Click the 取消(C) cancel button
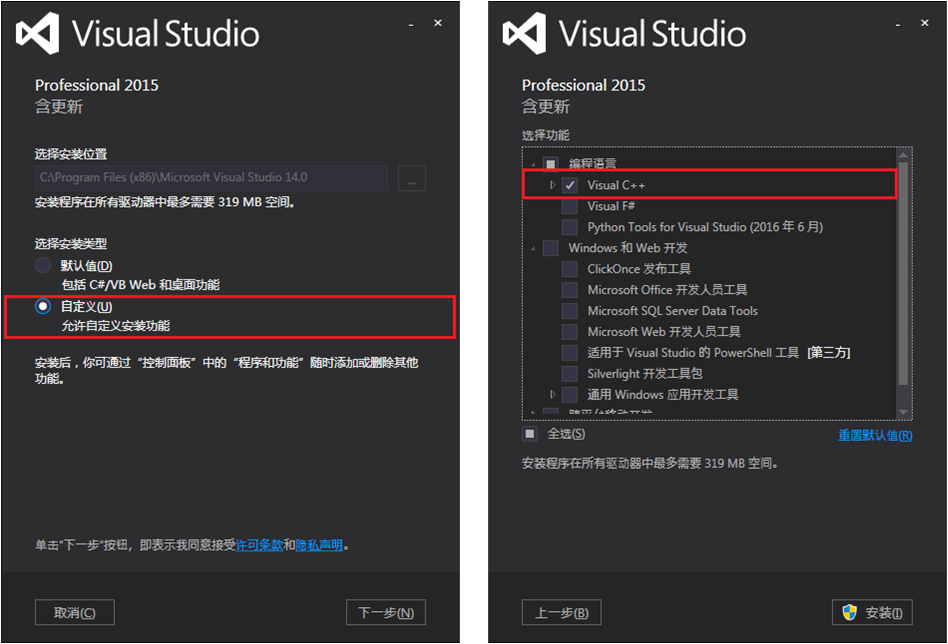 click(74, 613)
